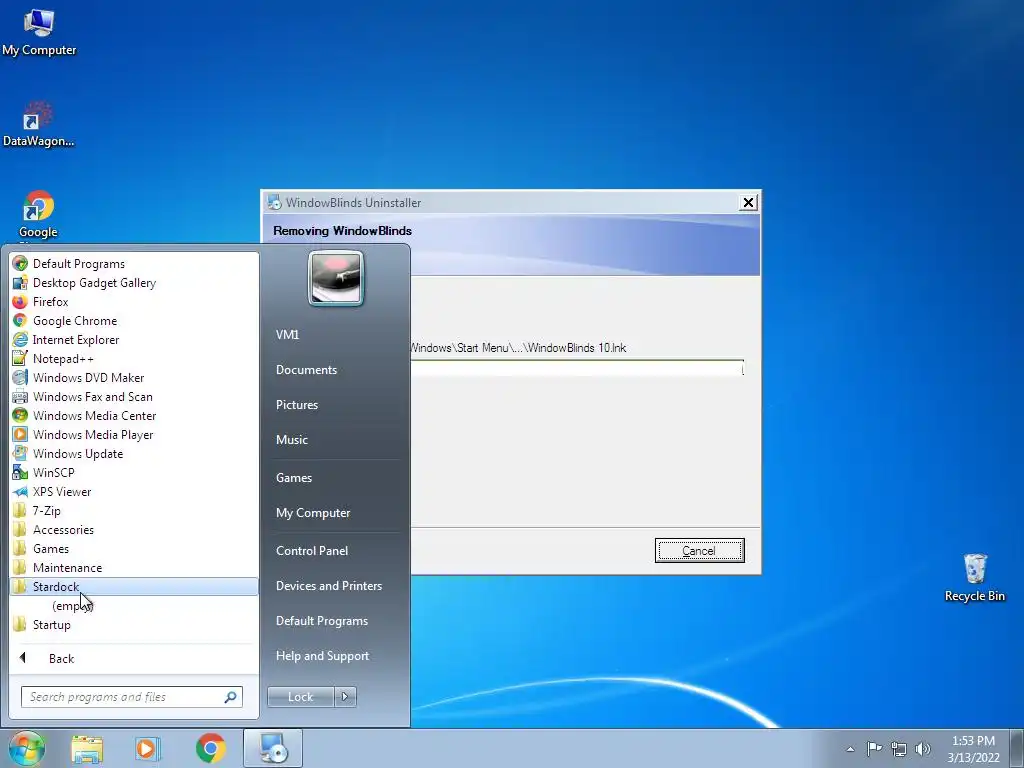Screen dimensions: 1024x768
Task: Launch Notepad++
Action: (x=134, y=359)
